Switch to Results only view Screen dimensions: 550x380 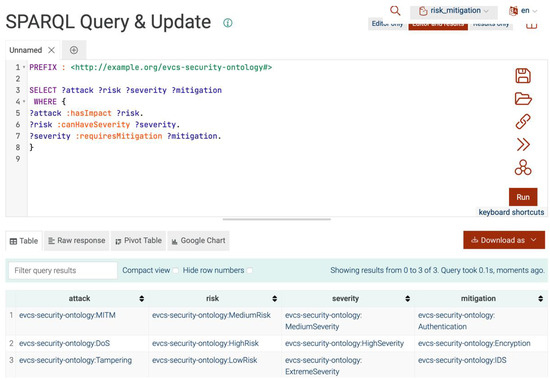coord(491,25)
